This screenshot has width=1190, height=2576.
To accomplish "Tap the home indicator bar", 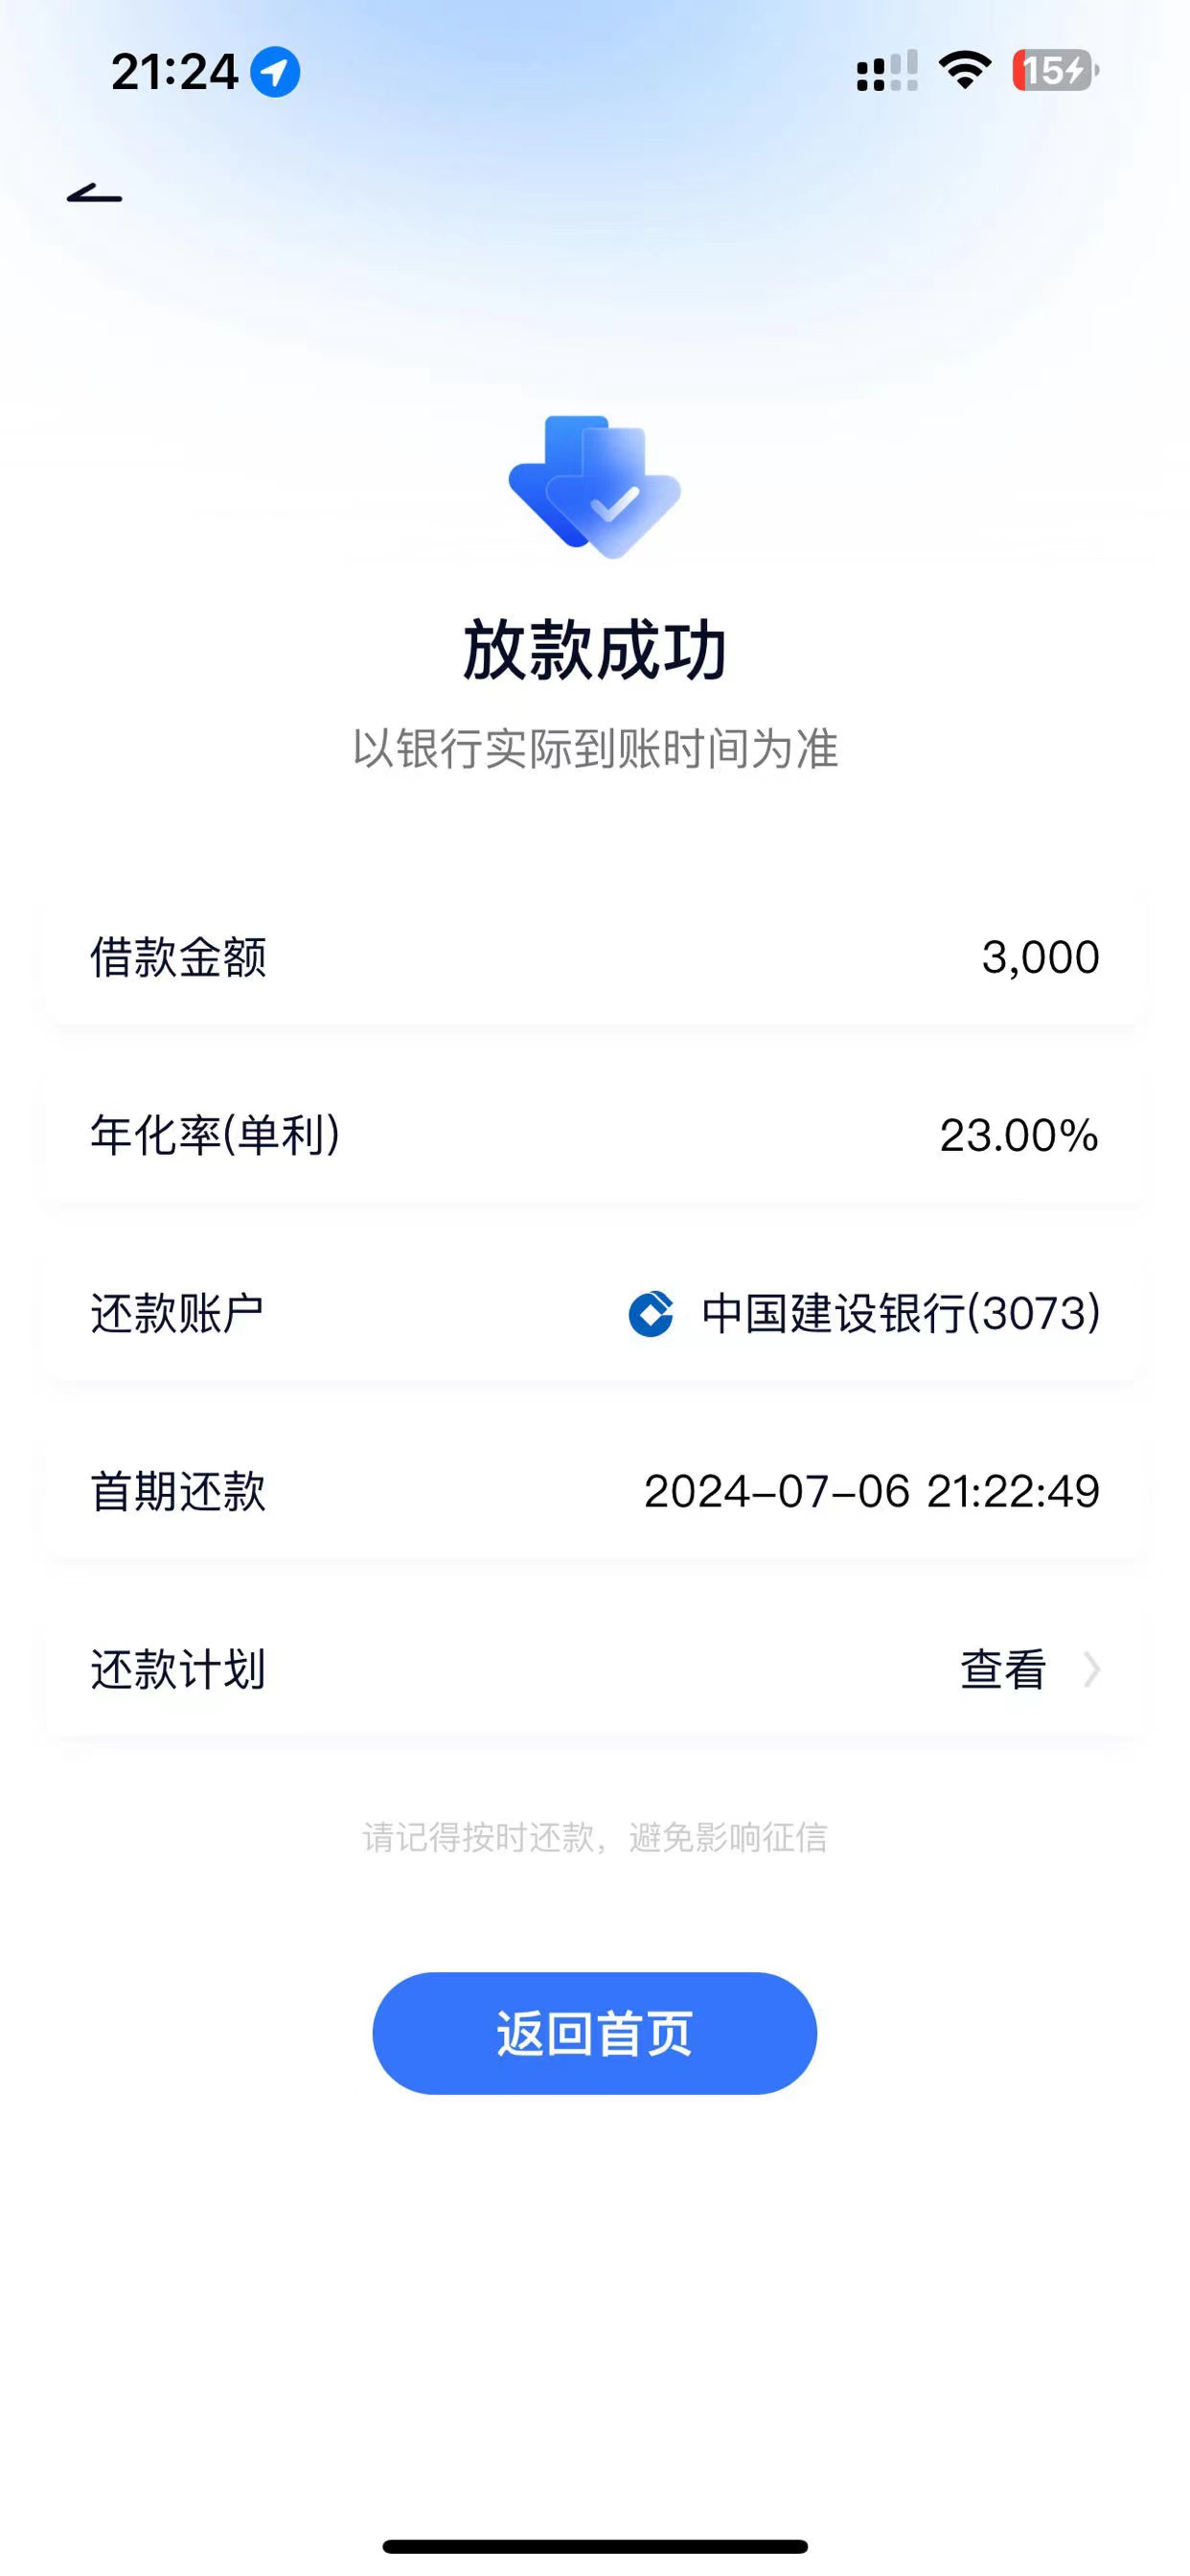I will tap(595, 2546).
